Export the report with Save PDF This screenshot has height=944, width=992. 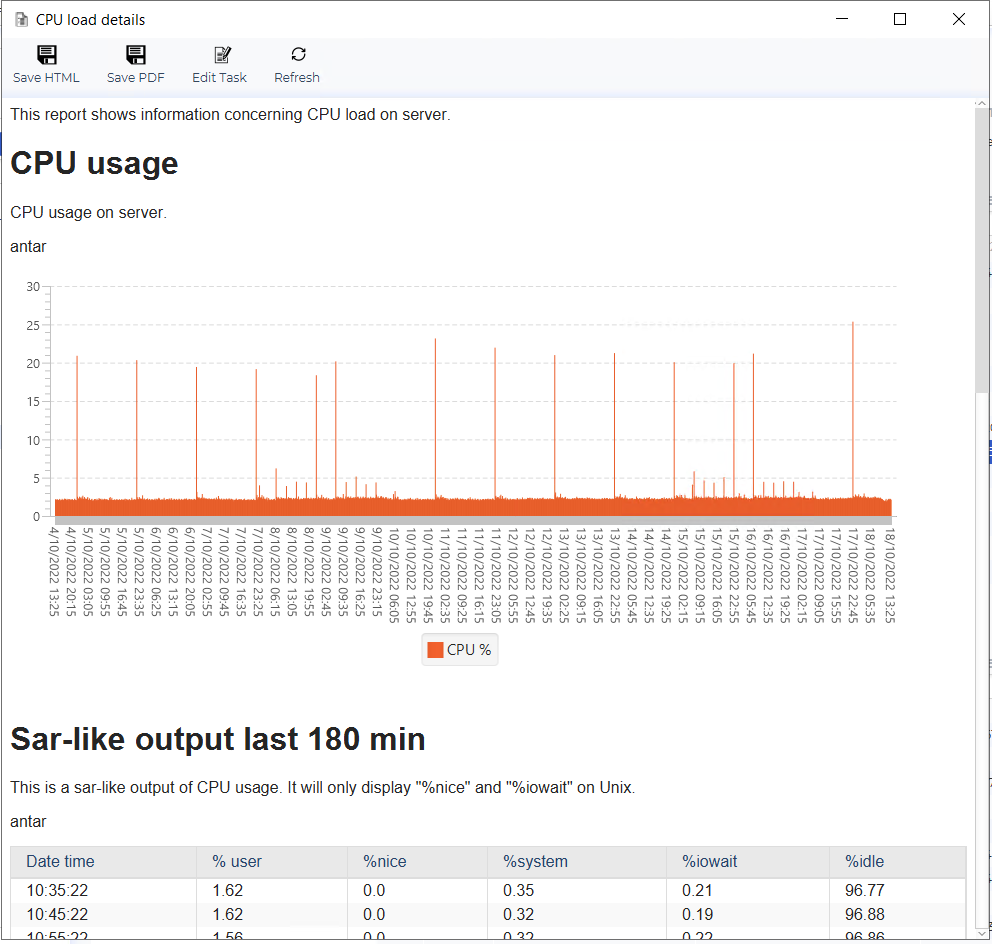135,56
